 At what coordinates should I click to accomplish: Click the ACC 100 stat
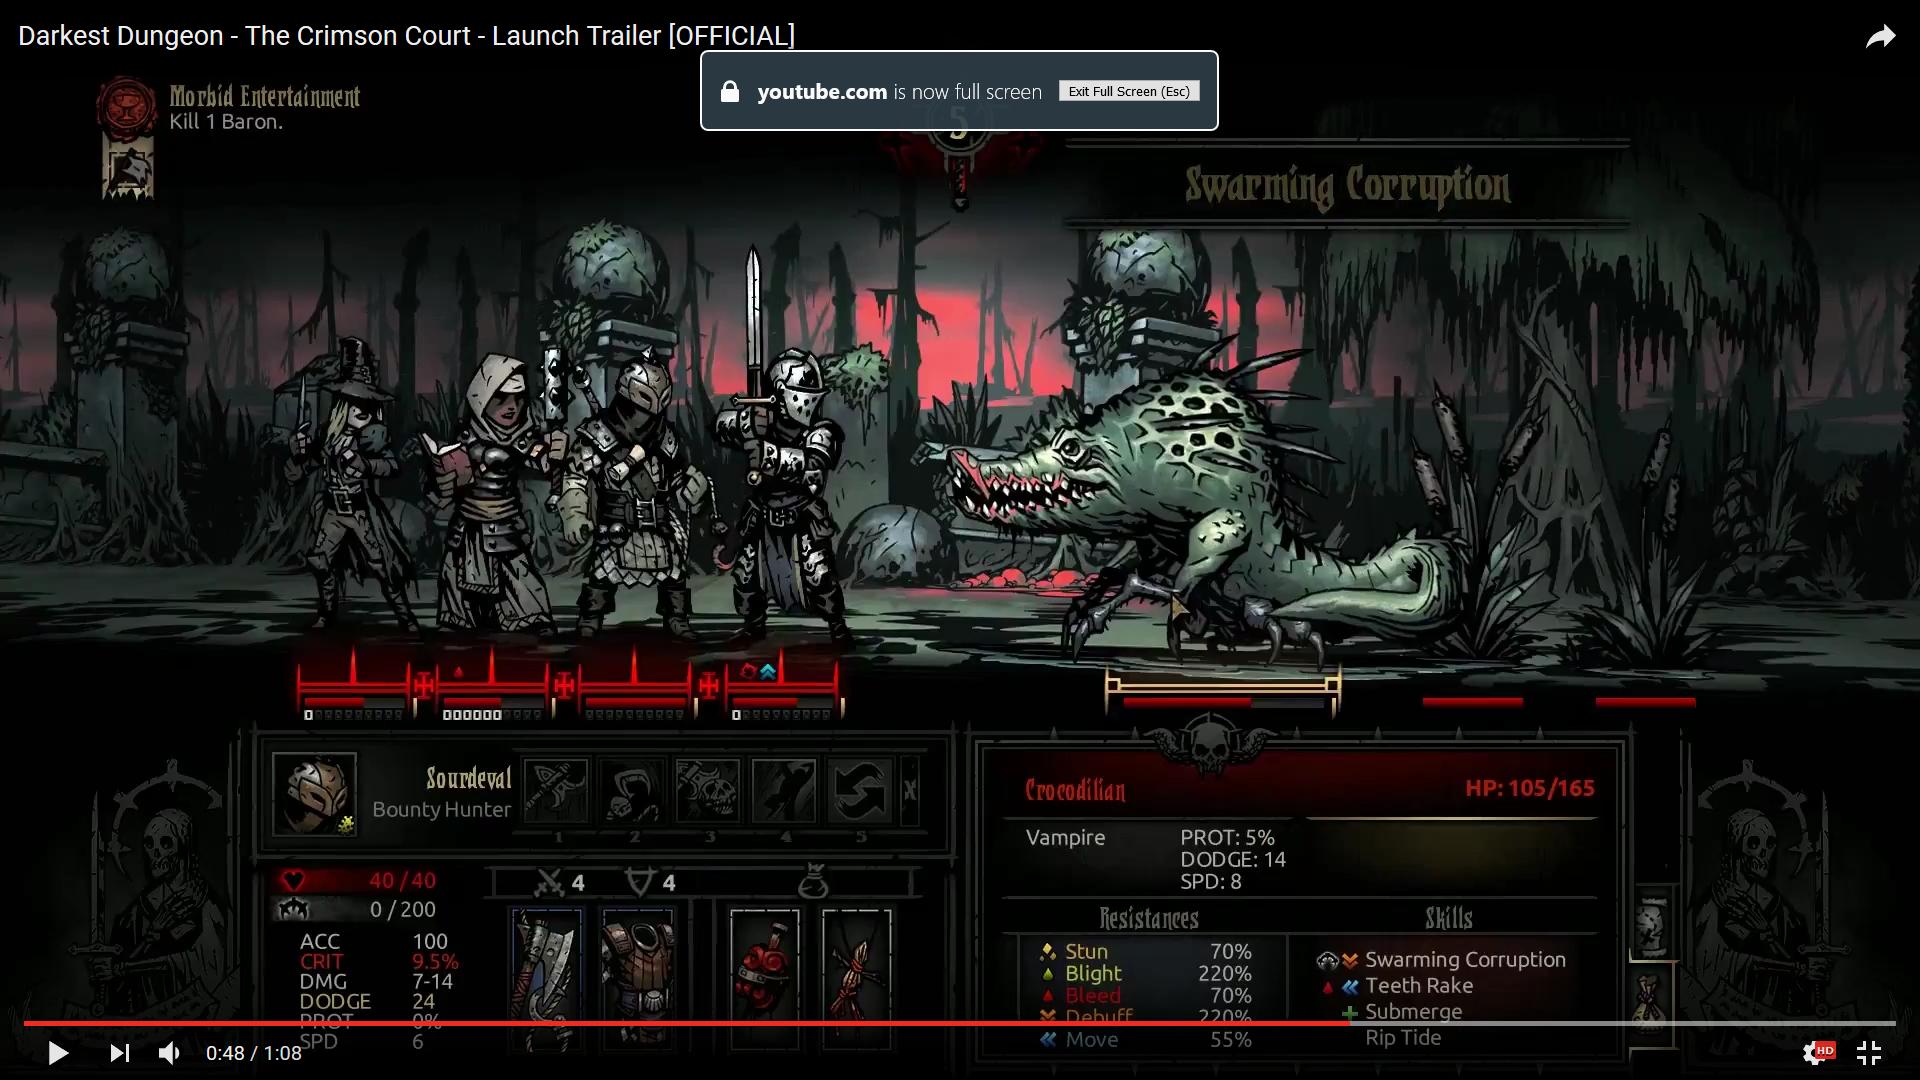[374, 941]
